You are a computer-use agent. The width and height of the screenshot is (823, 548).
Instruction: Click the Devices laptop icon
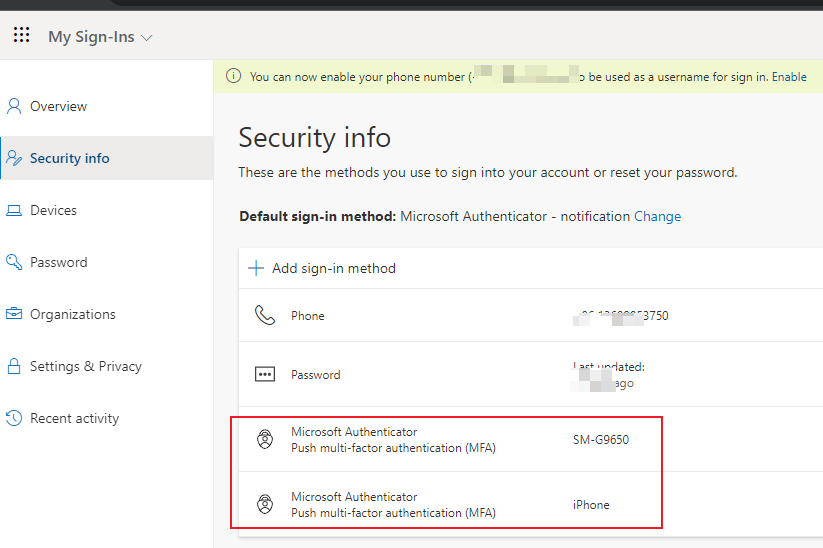(14, 210)
